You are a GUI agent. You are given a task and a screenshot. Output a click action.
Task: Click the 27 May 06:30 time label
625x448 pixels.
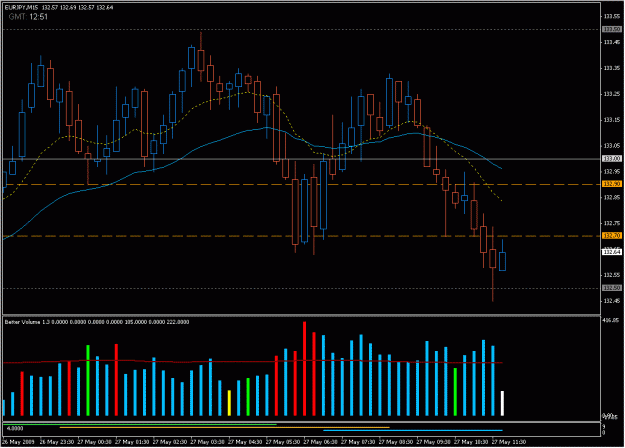tap(320, 442)
